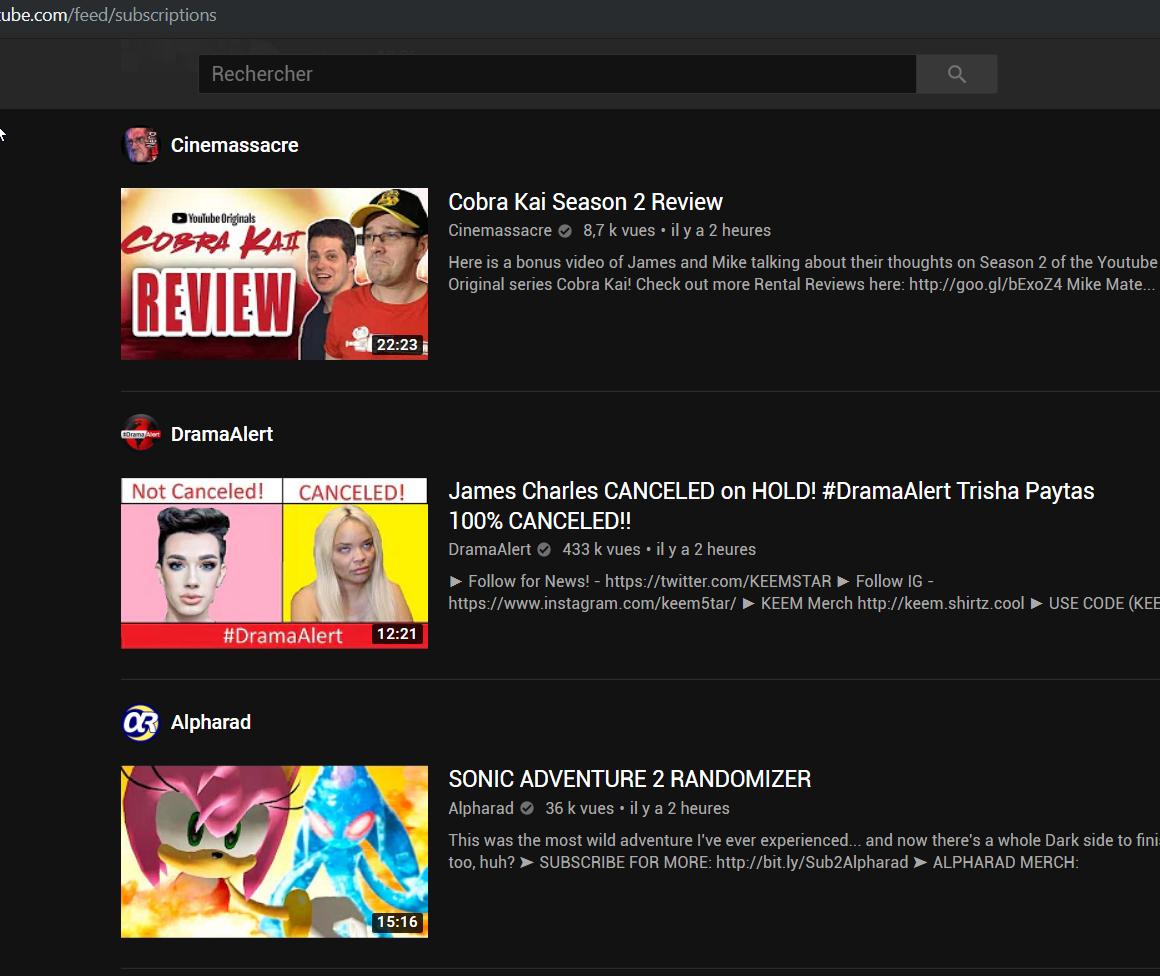1160x976 pixels.
Task: Click Cinemassacre channel name under video title
Action: pyautogui.click(x=500, y=230)
